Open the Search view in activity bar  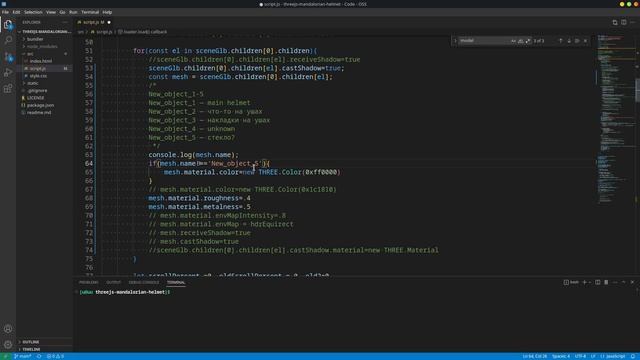(8, 40)
